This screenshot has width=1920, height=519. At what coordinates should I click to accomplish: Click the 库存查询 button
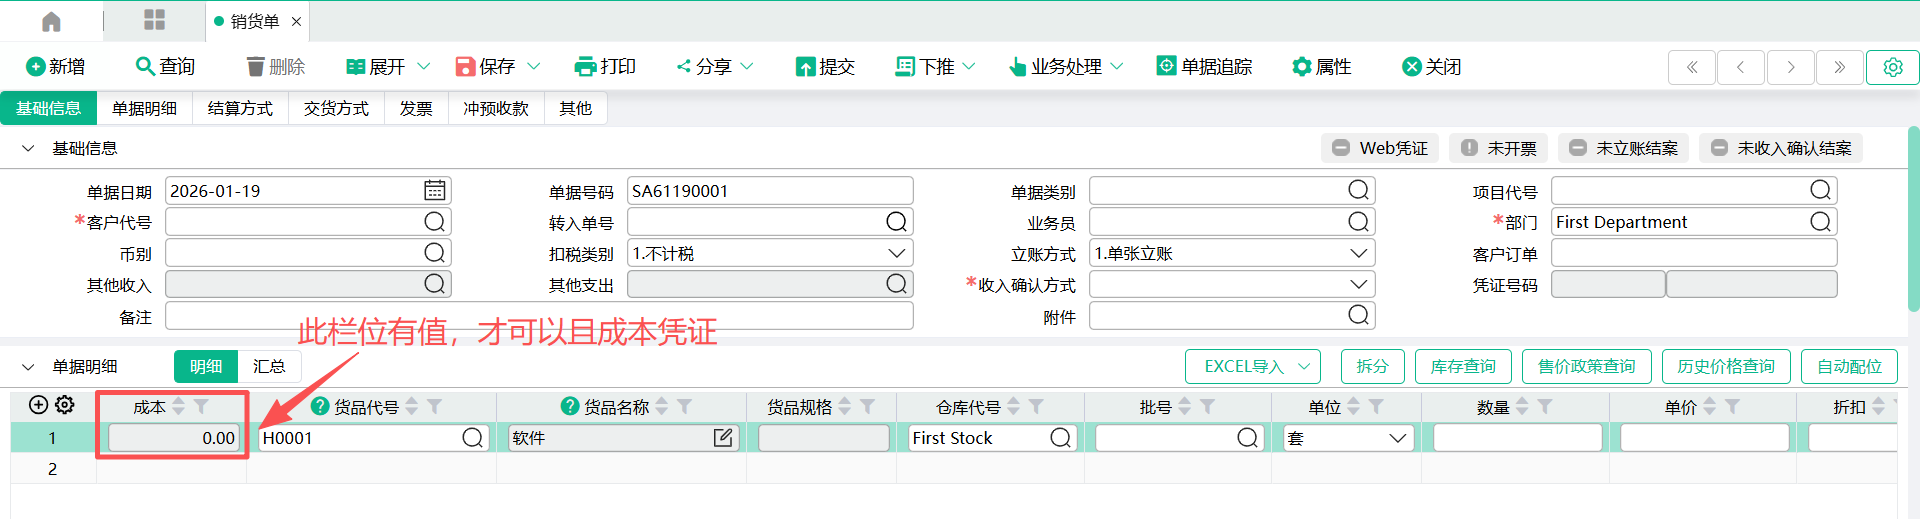click(1462, 367)
